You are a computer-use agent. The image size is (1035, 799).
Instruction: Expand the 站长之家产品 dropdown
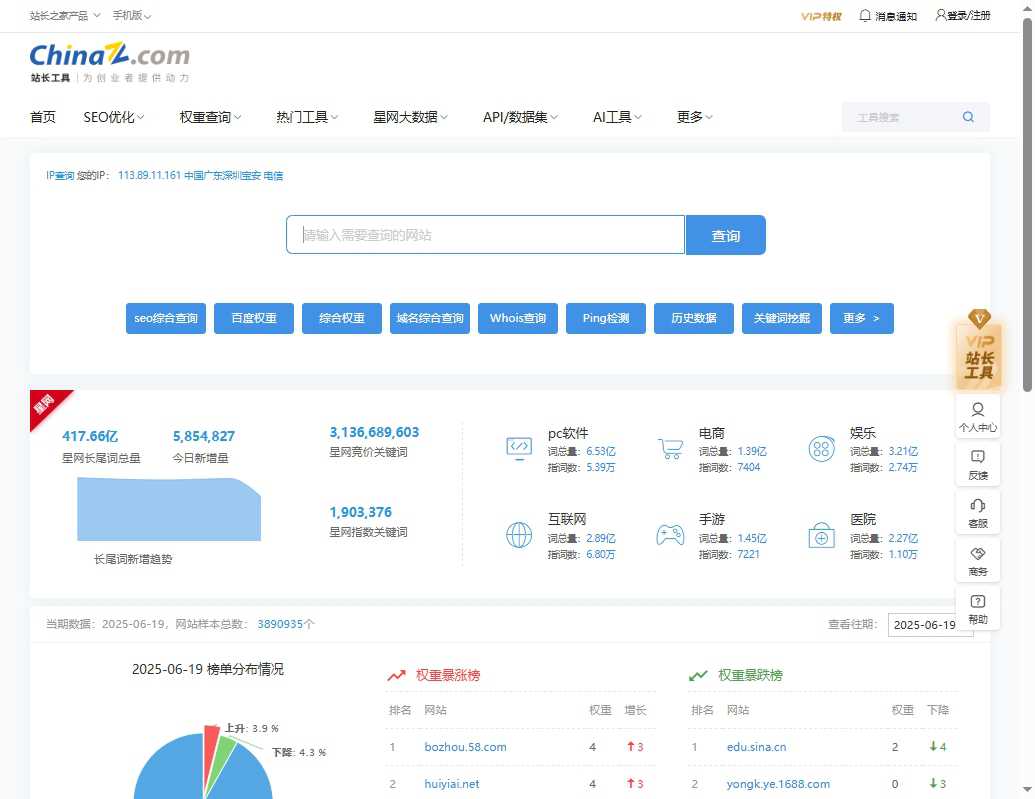pos(60,15)
